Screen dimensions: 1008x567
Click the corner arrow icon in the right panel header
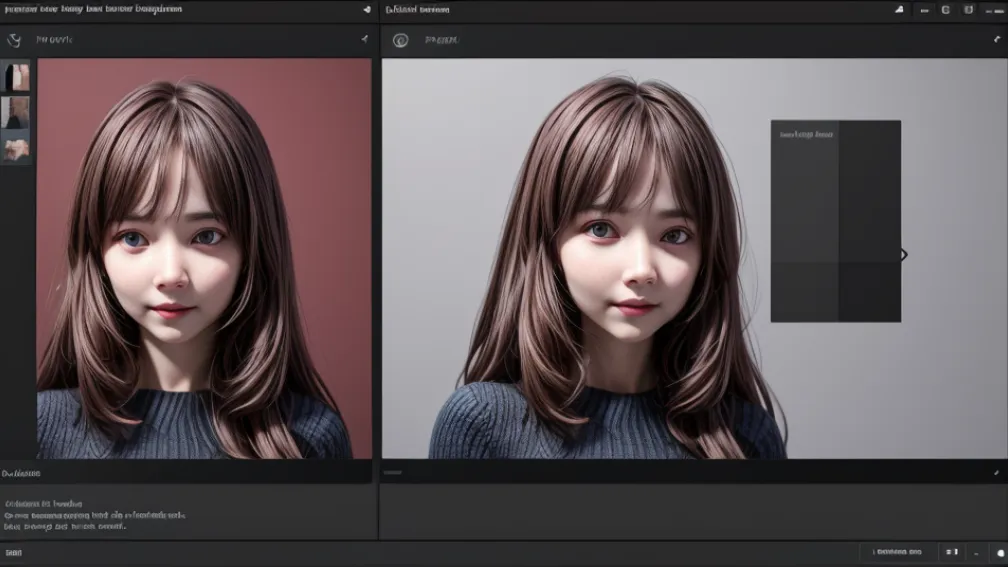[997, 39]
